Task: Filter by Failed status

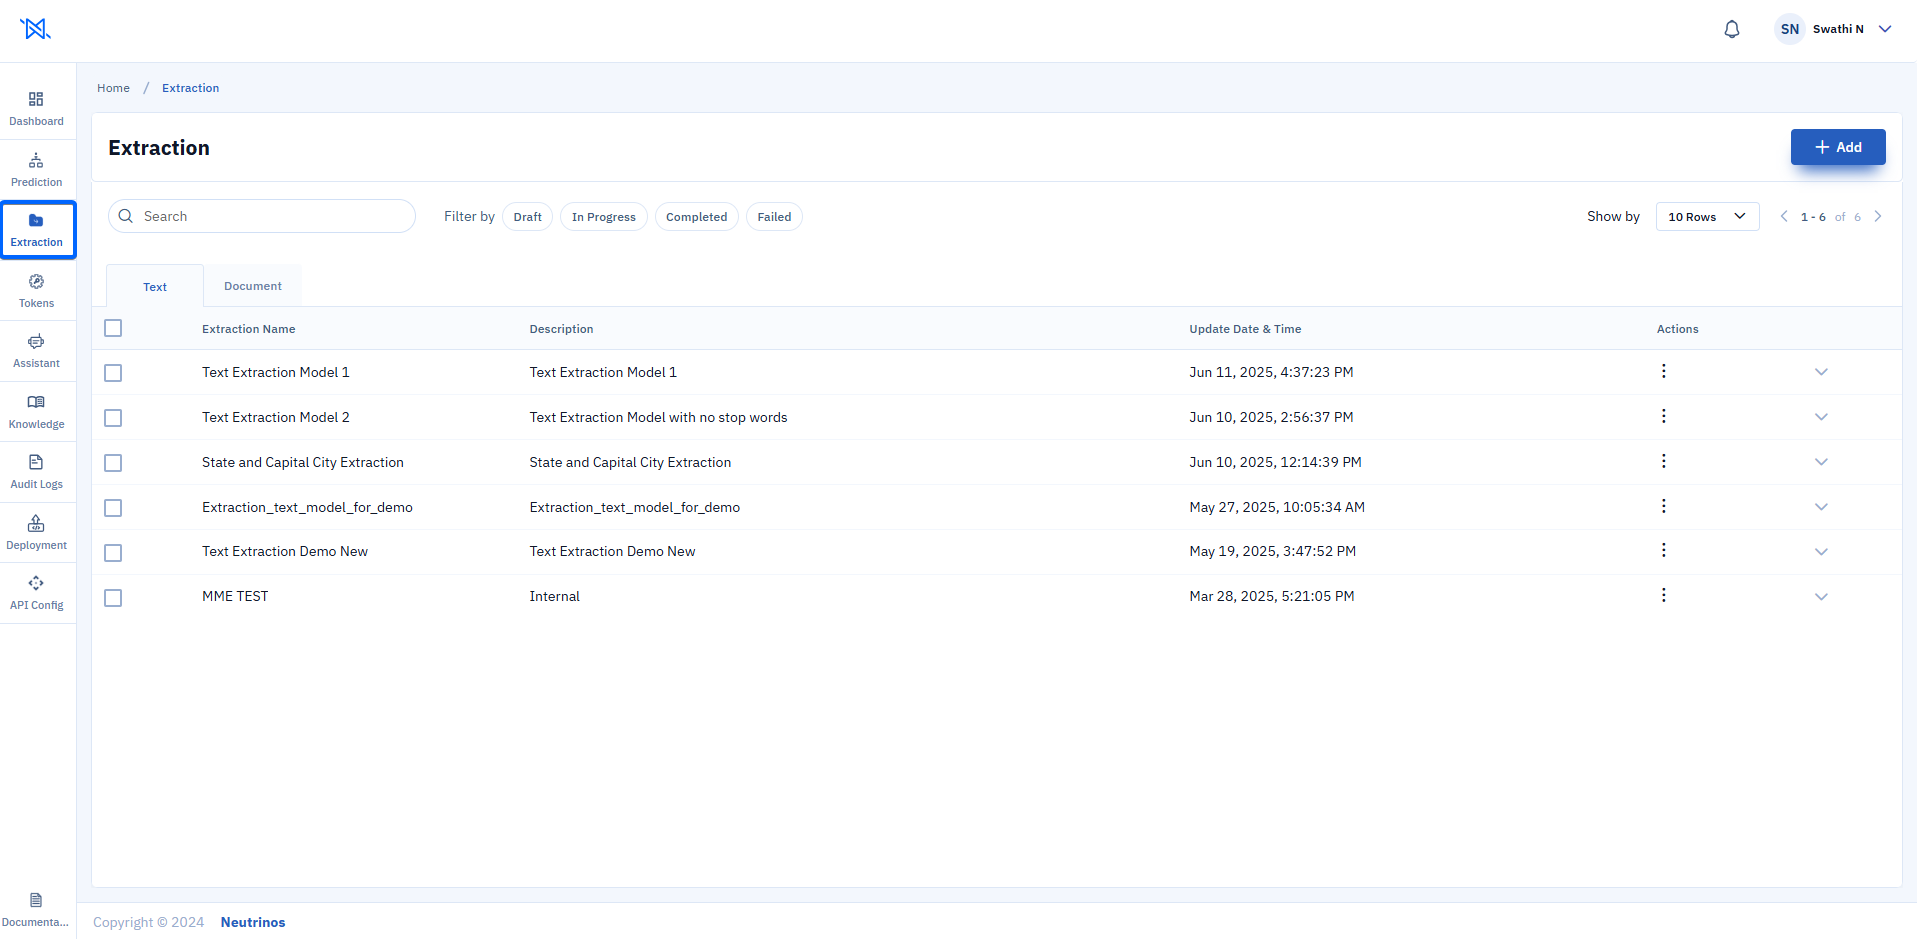Action: coord(774,217)
